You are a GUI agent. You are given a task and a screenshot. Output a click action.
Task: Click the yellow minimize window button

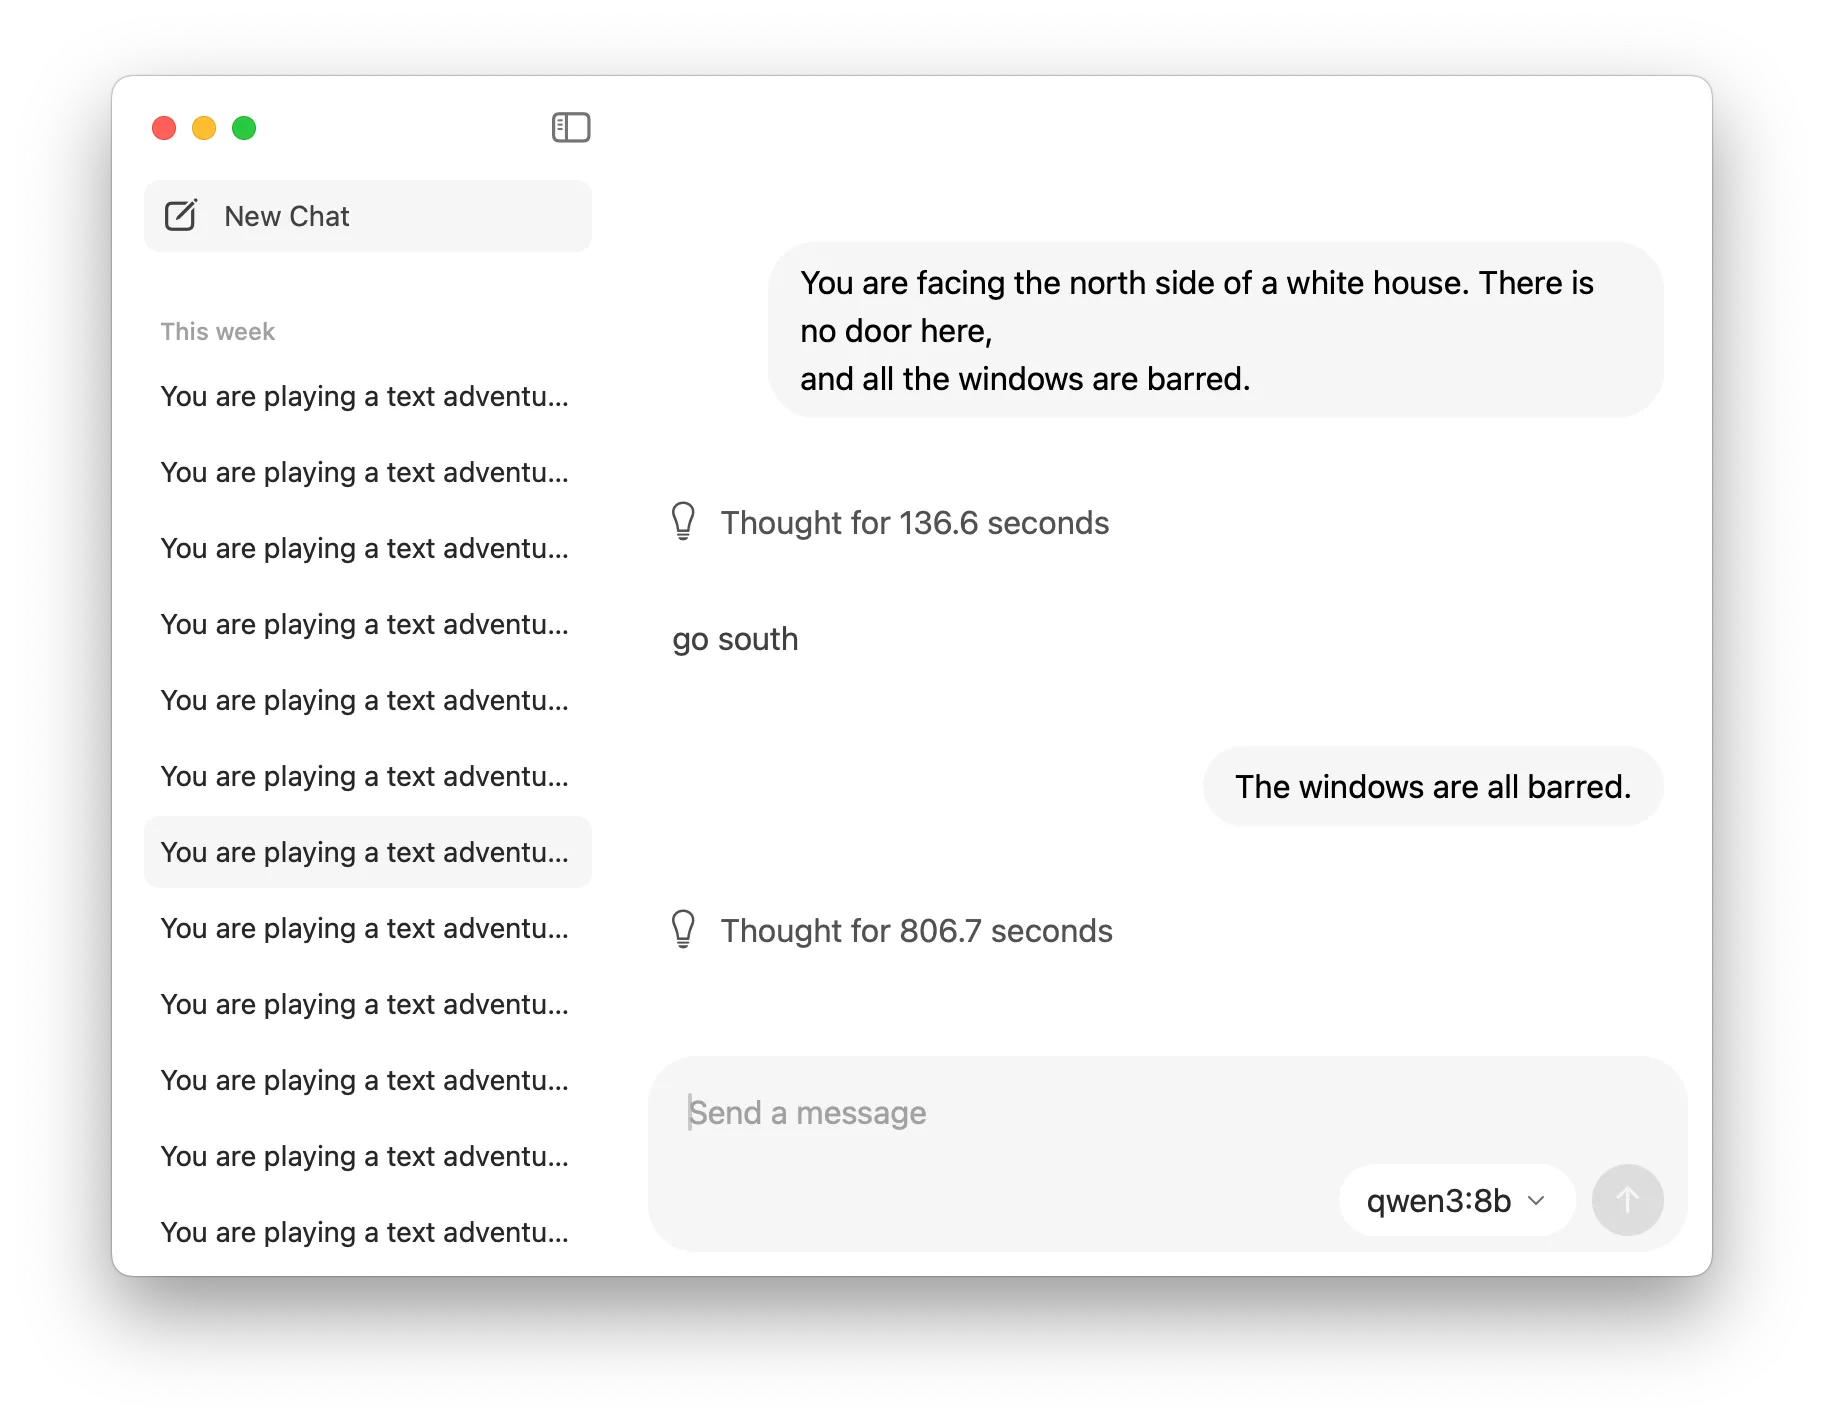(204, 128)
